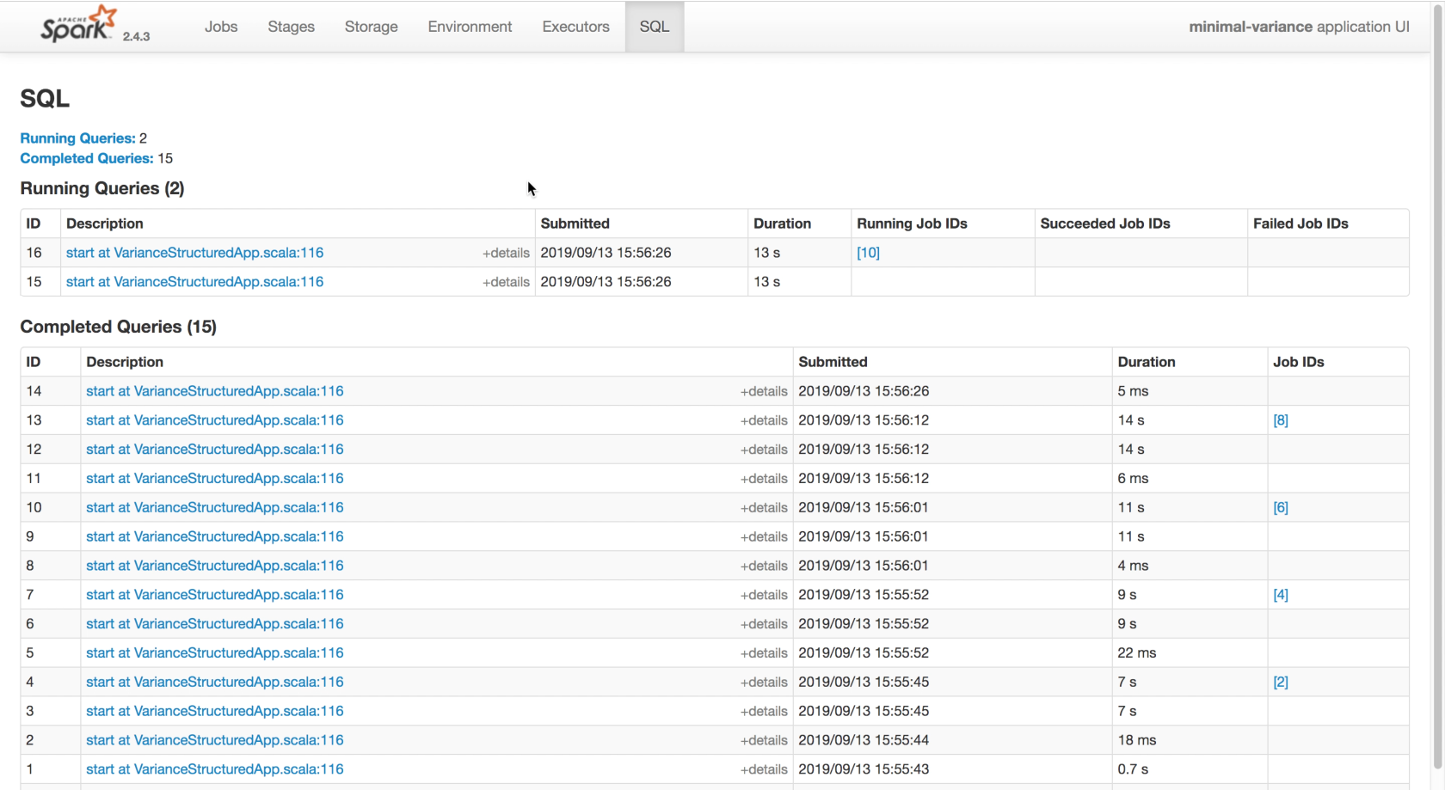Click the Apache Spark logo
This screenshot has width=1445, height=790.
point(80,25)
